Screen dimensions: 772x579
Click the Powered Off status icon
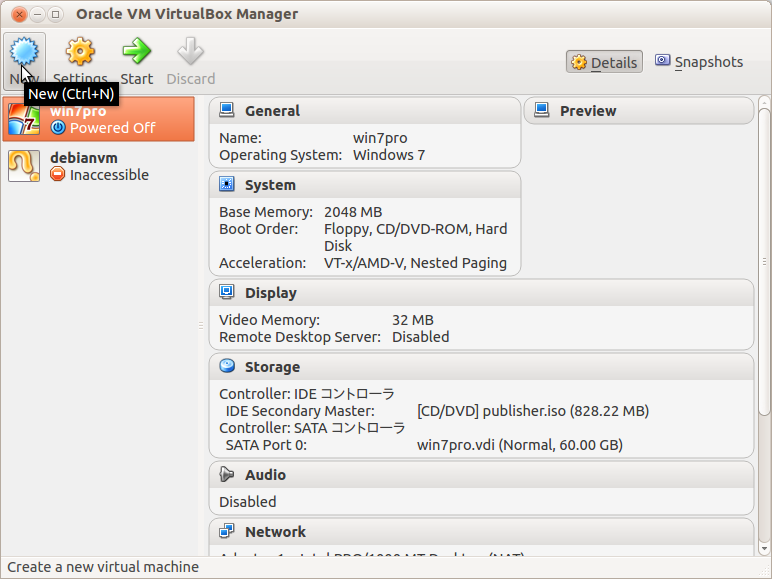[58, 128]
